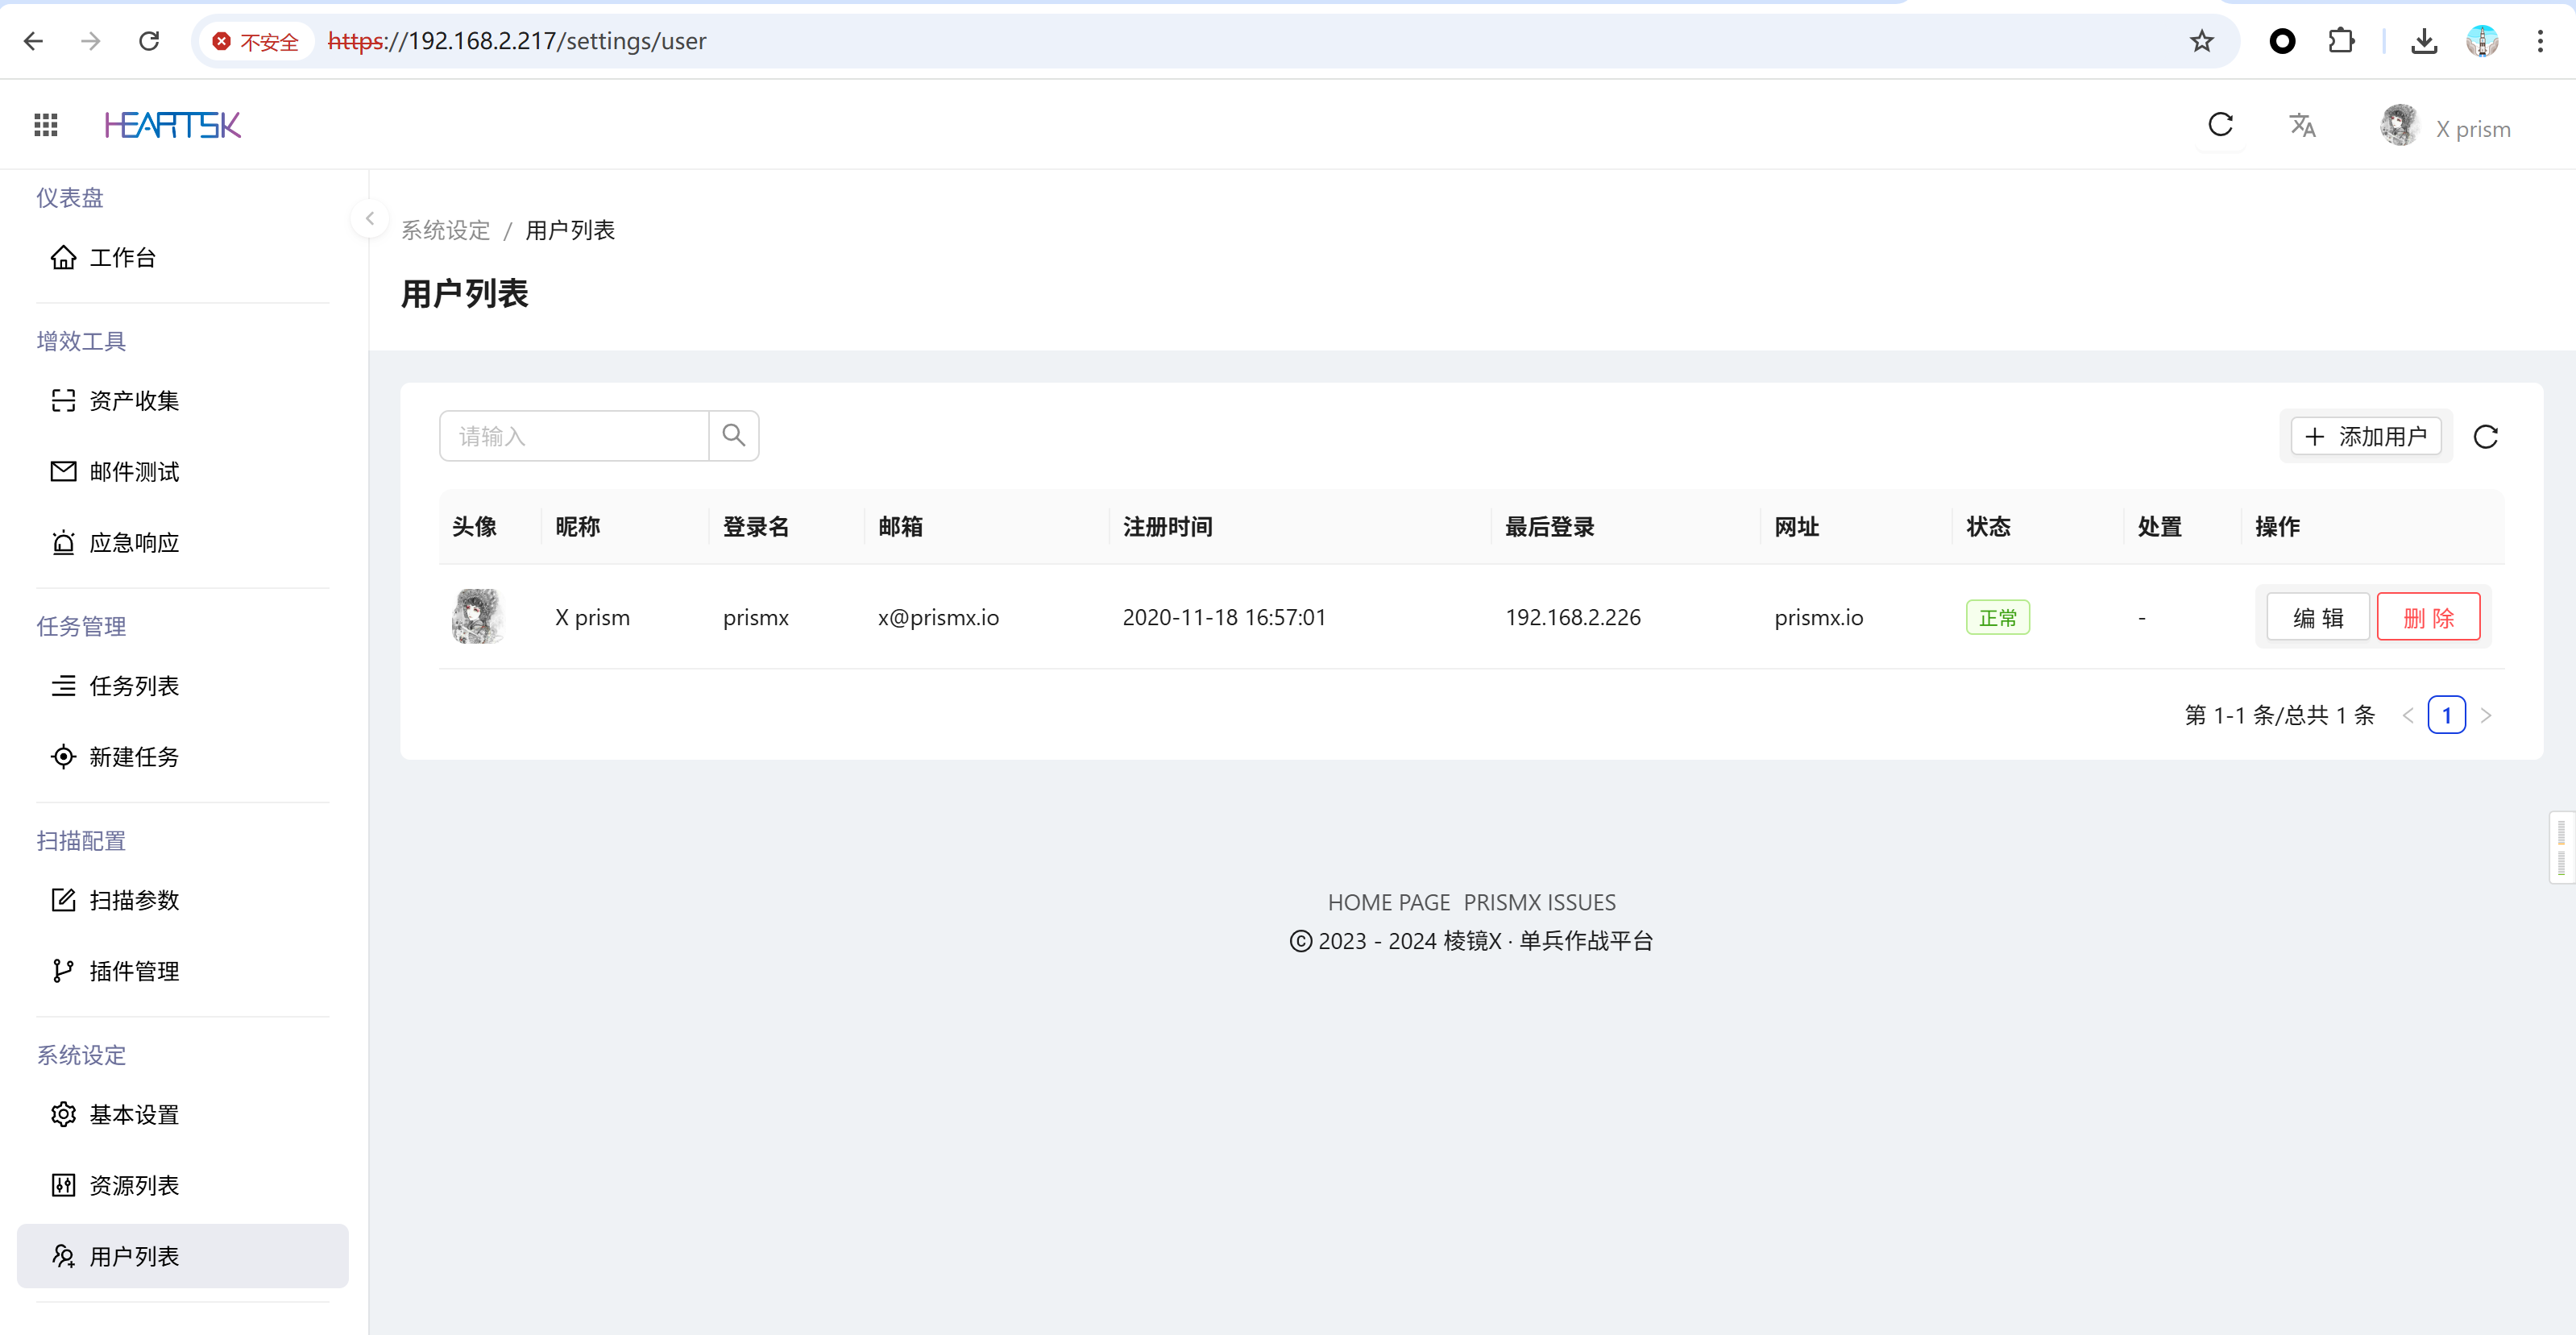Open 插件管理 sidebar item
Viewport: 2576px width, 1335px height.
[134, 971]
